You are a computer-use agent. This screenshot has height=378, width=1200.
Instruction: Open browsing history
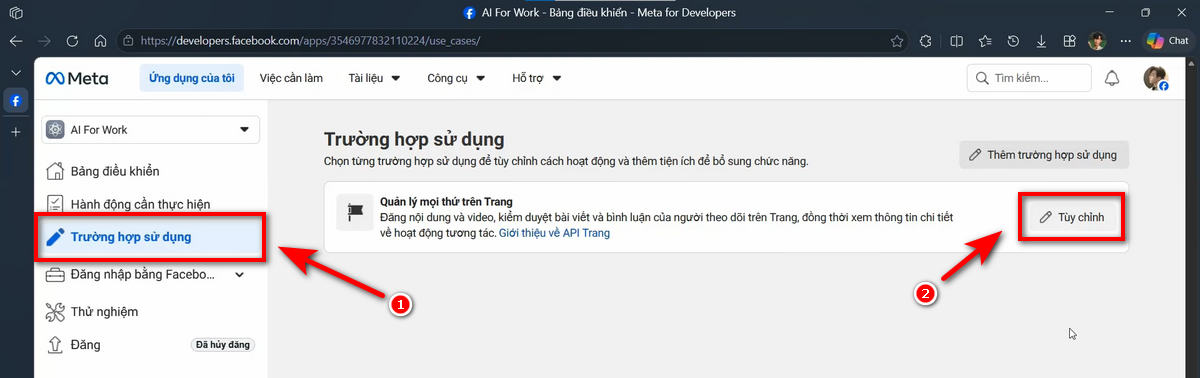tap(1014, 41)
